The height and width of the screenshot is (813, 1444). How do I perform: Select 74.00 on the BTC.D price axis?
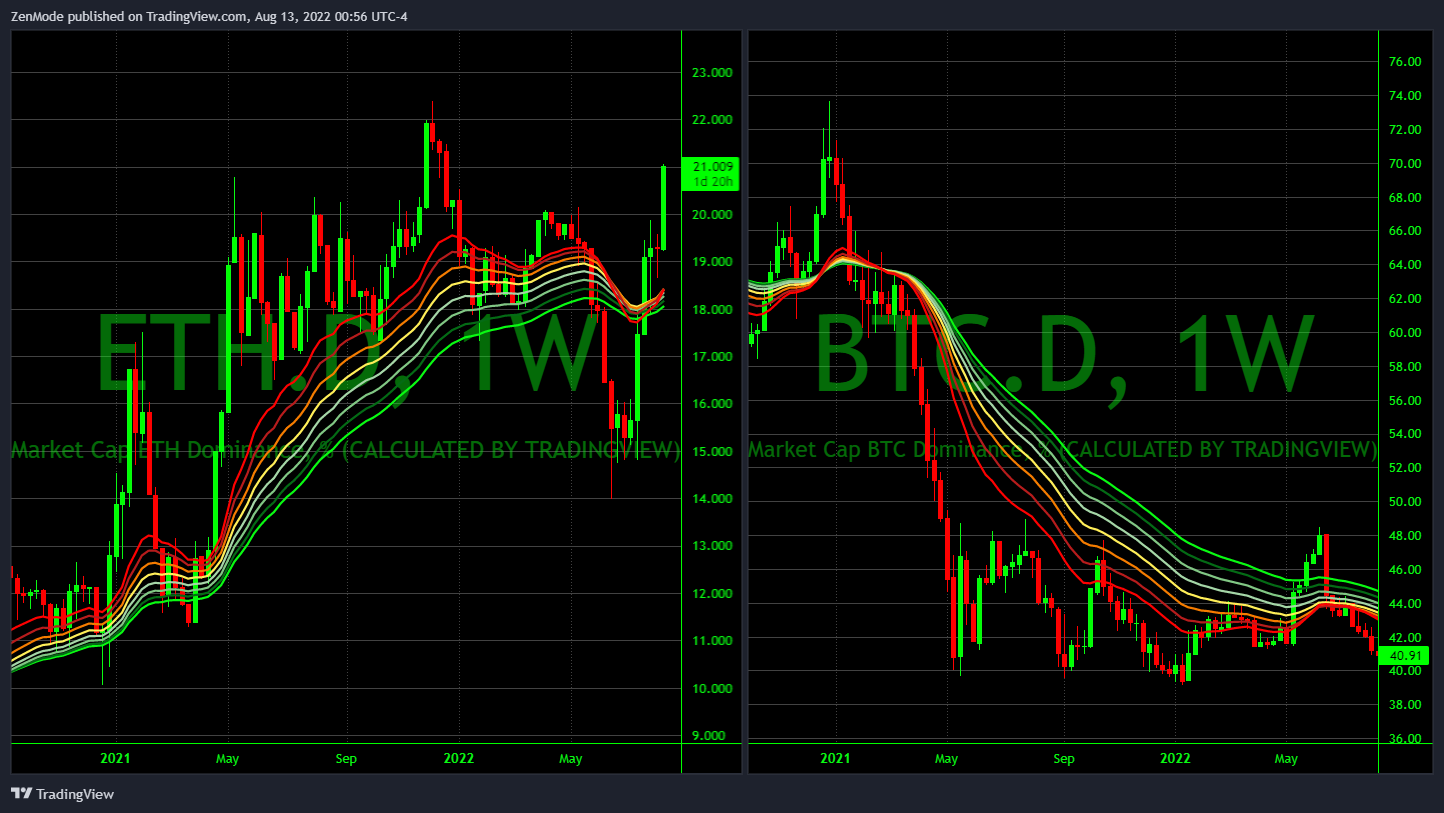coord(1406,95)
